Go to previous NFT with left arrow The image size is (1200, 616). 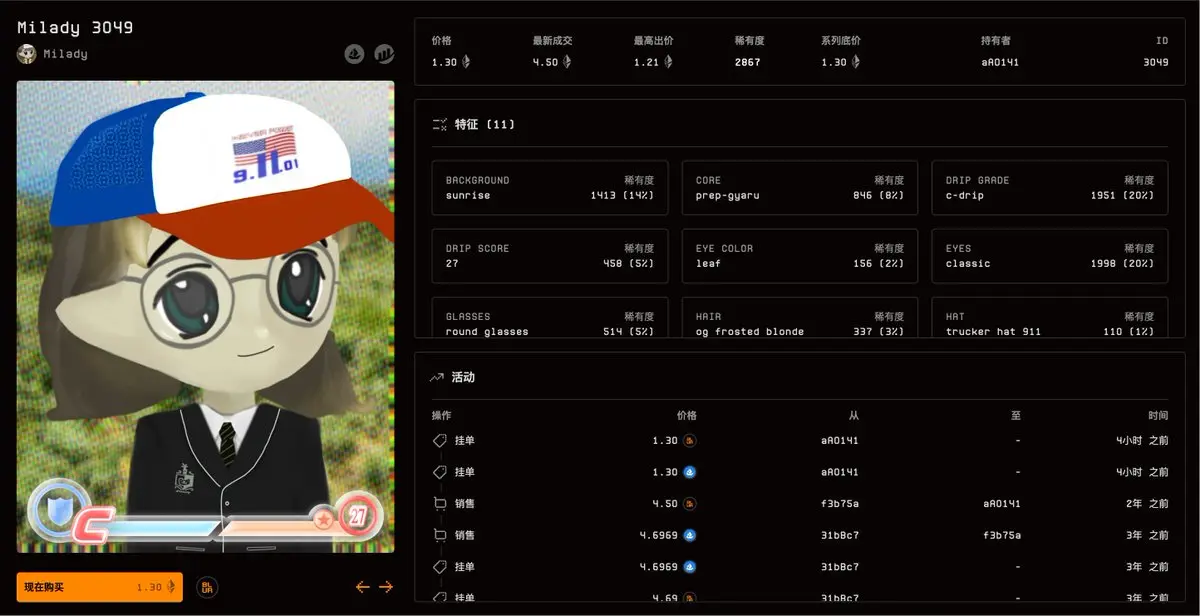point(363,588)
